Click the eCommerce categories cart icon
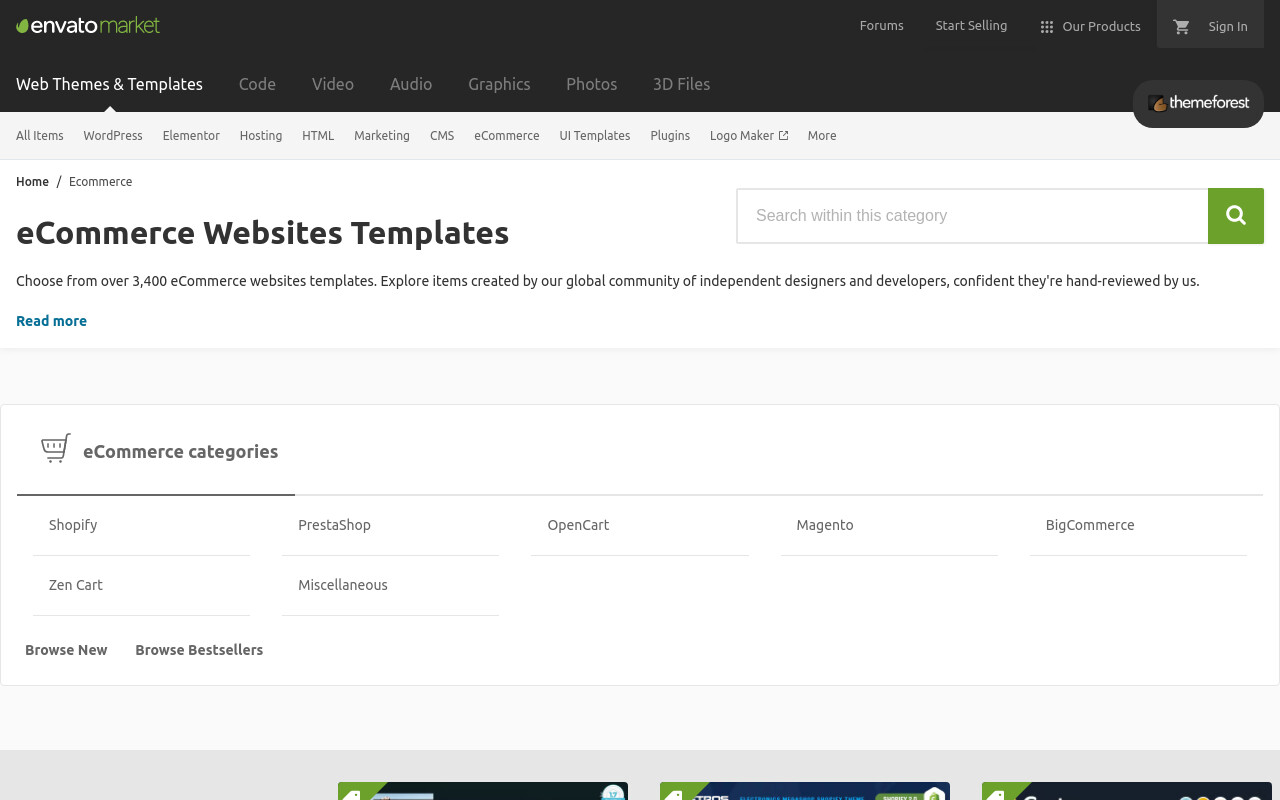Screen dimensions: 1280x800 (x=56, y=448)
